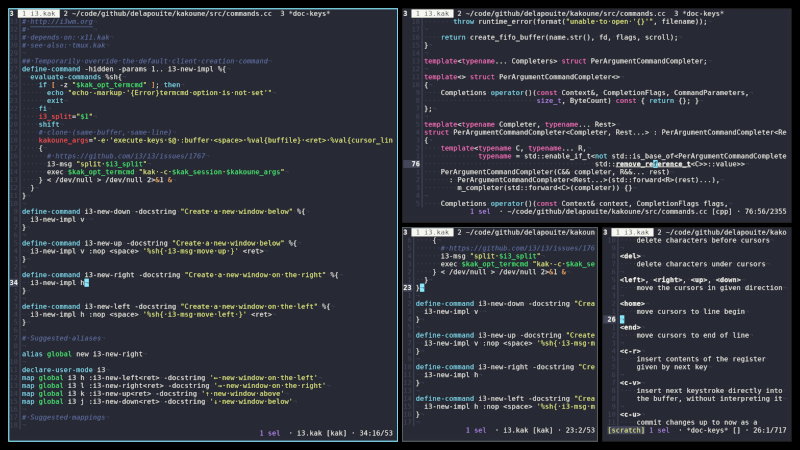Click truncated kakoune path tab in bottom-middle pane

tap(526, 232)
